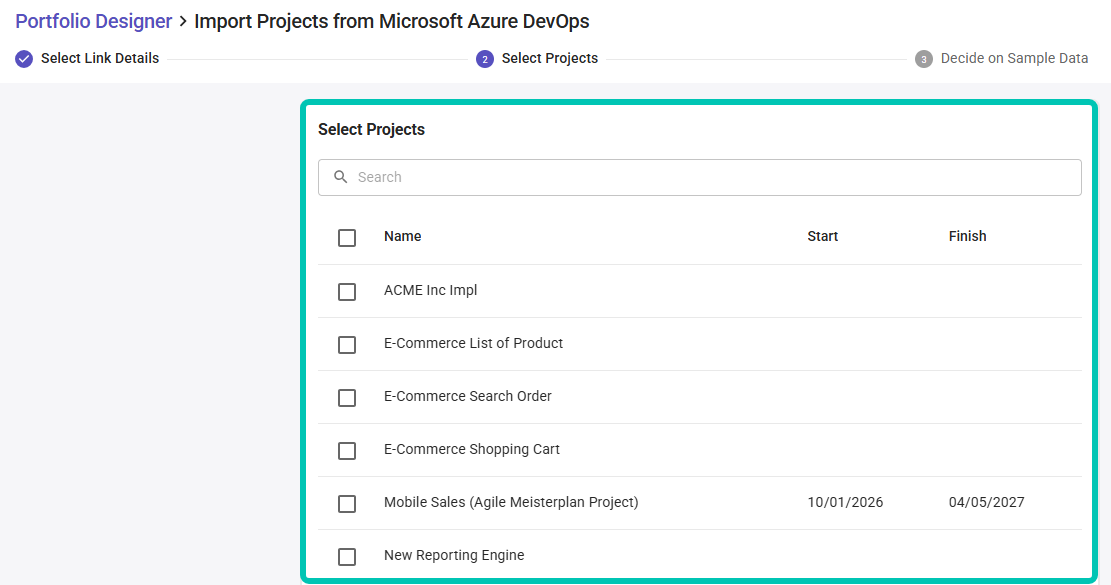Select E-Commerce Search Order name
Viewport: 1111px width, 585px height.
(468, 396)
